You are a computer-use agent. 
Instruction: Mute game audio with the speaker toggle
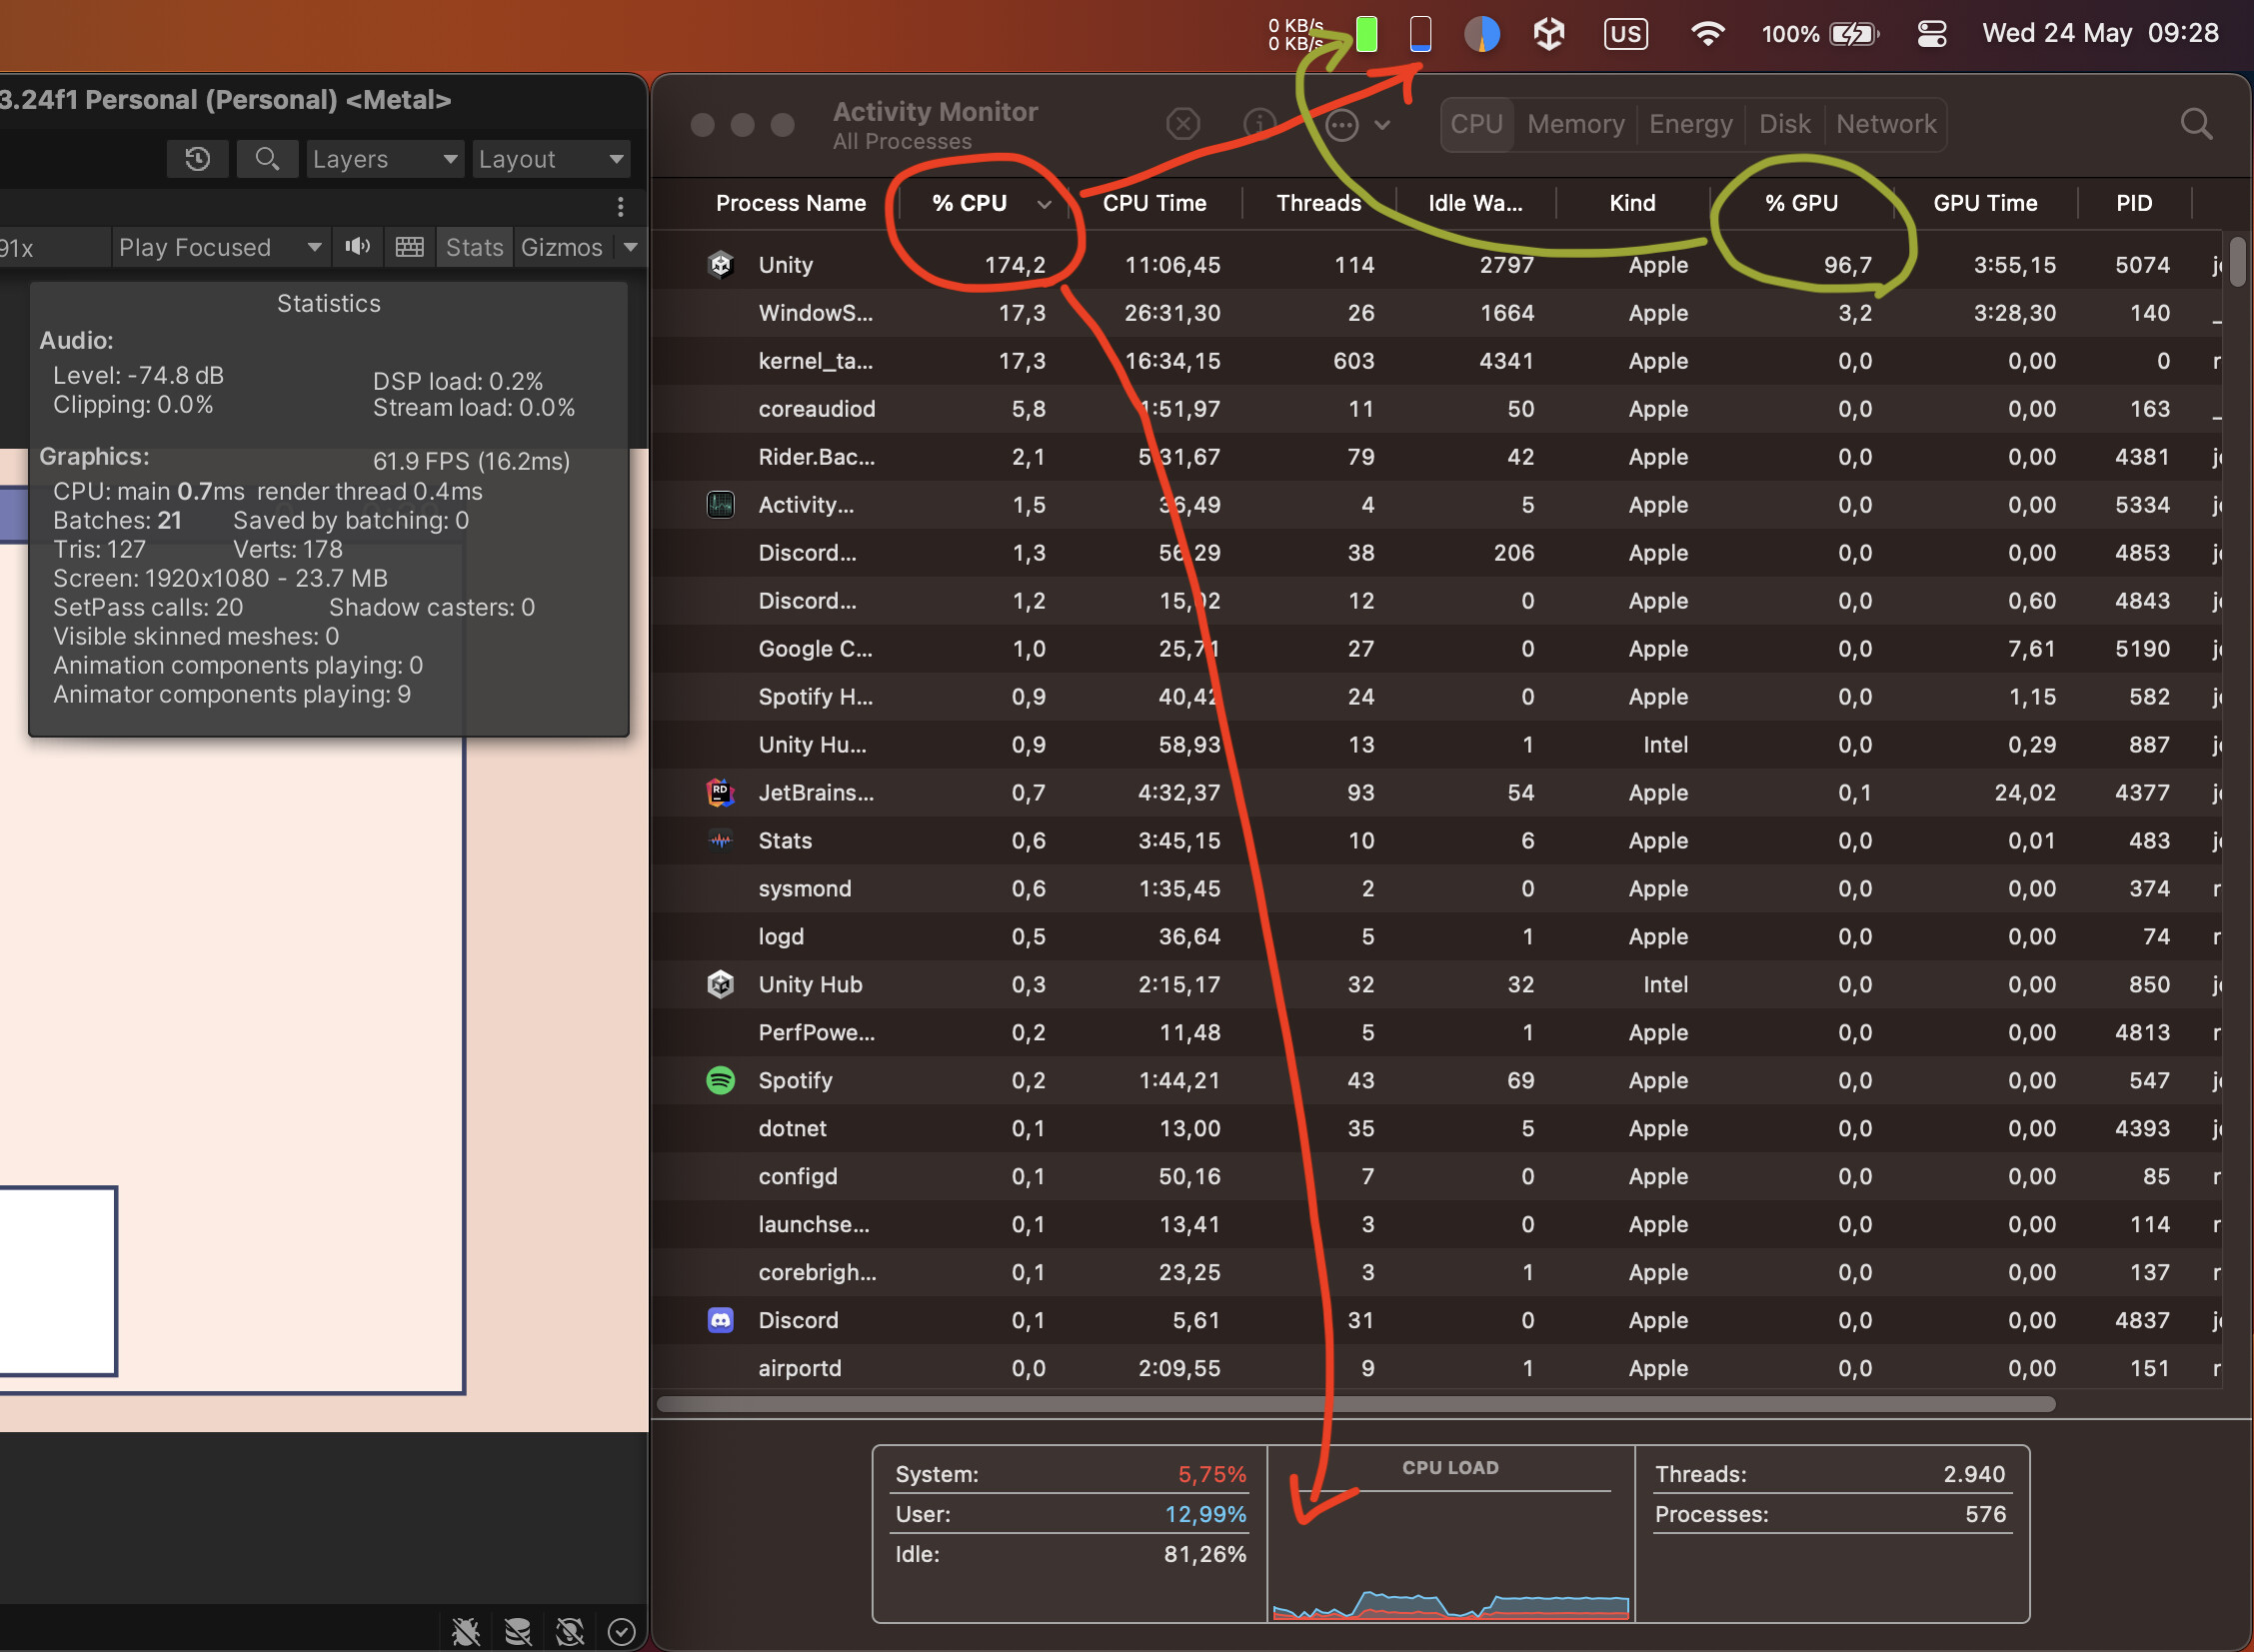coord(357,246)
